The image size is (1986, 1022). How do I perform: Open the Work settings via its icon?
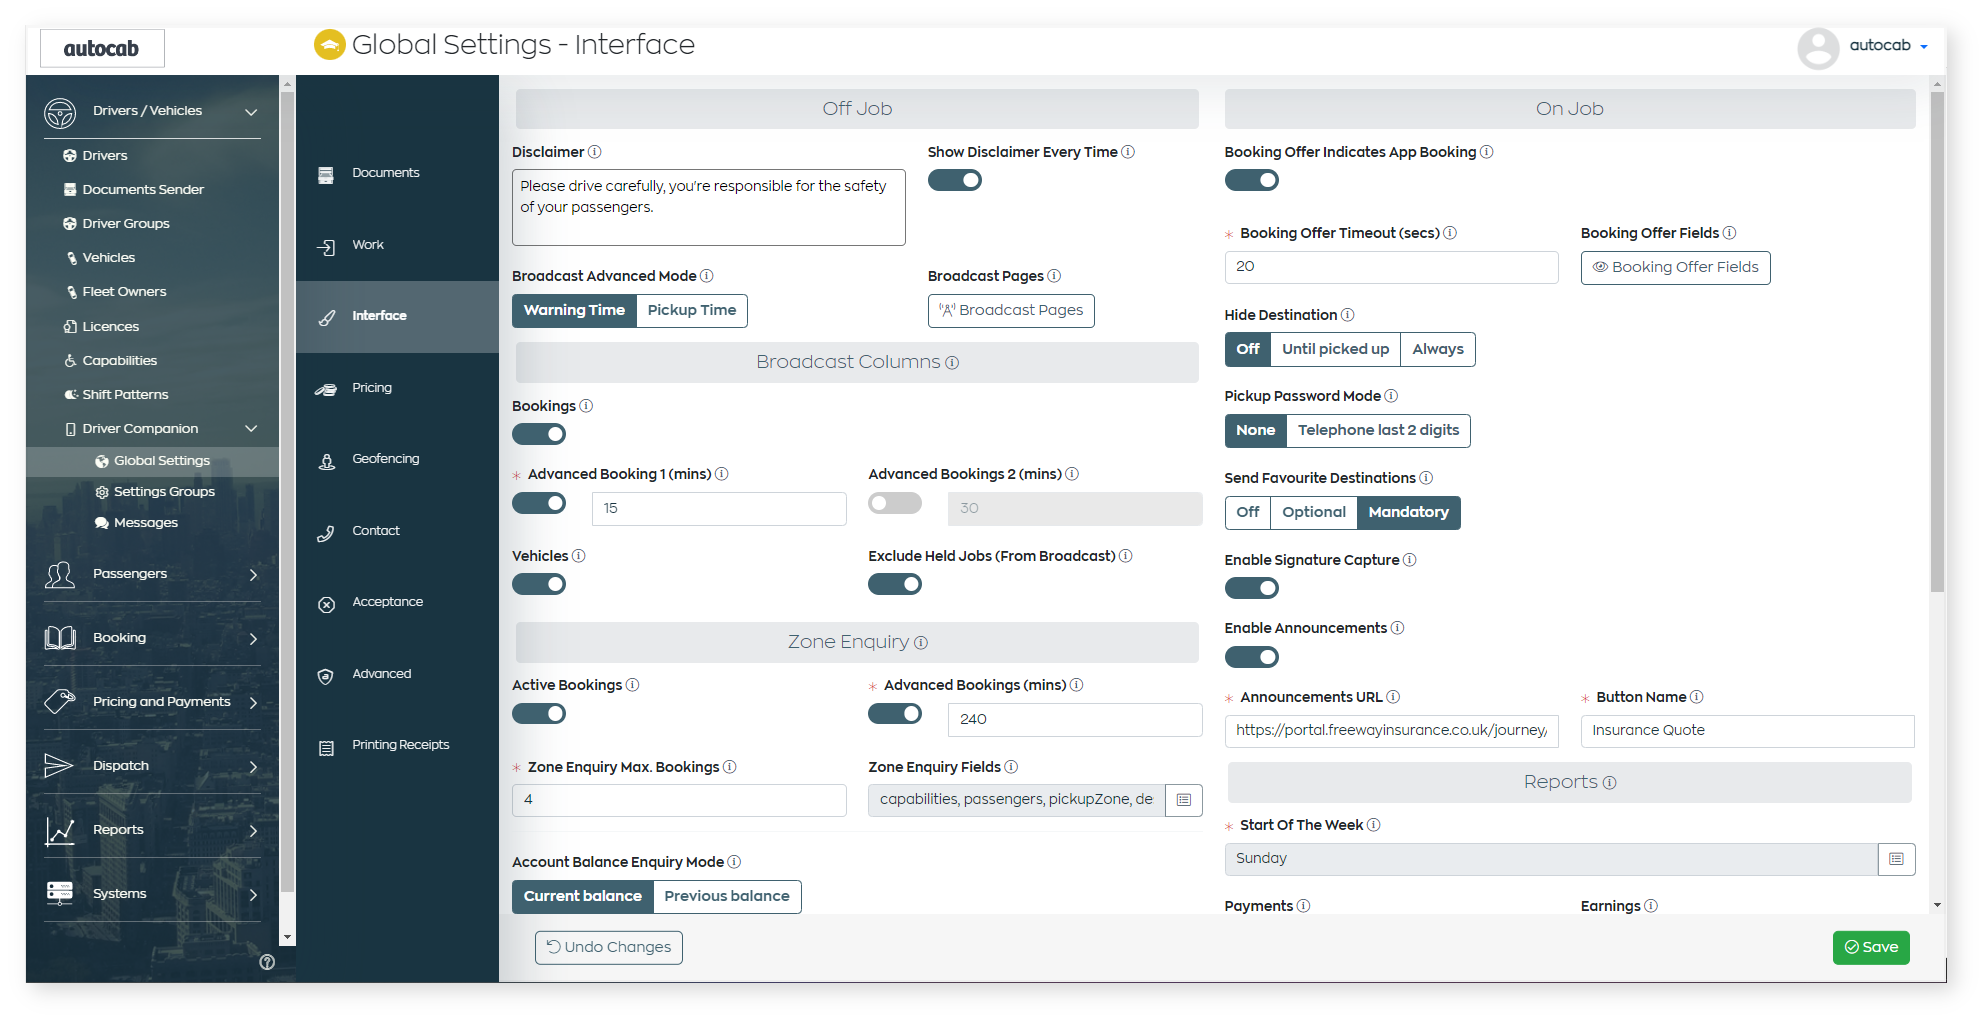(x=326, y=245)
